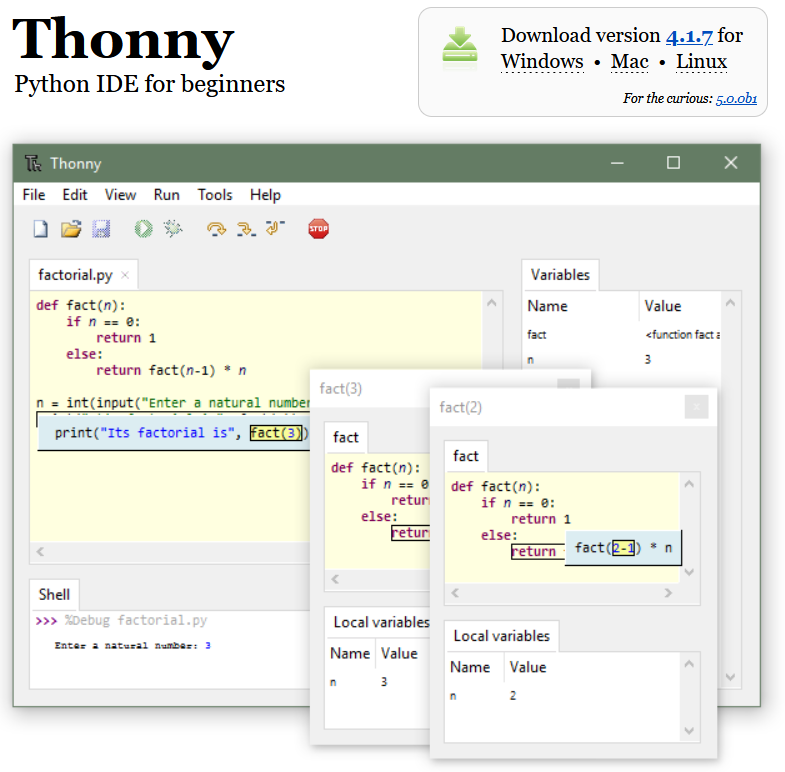Click the Save file floppy icon
785x772 pixels.
tap(101, 229)
